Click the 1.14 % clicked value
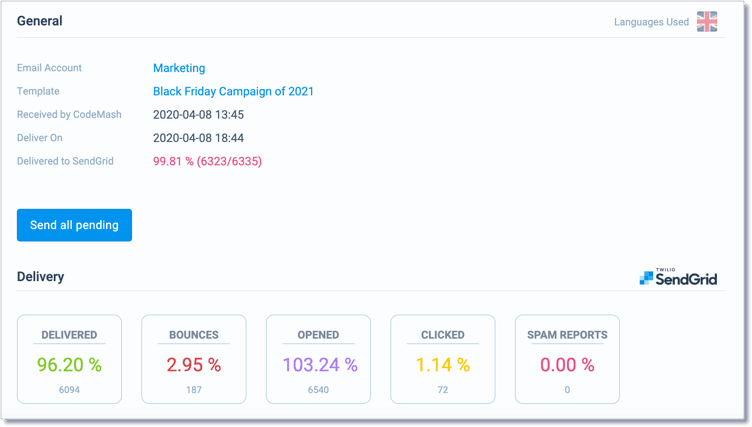 click(443, 365)
